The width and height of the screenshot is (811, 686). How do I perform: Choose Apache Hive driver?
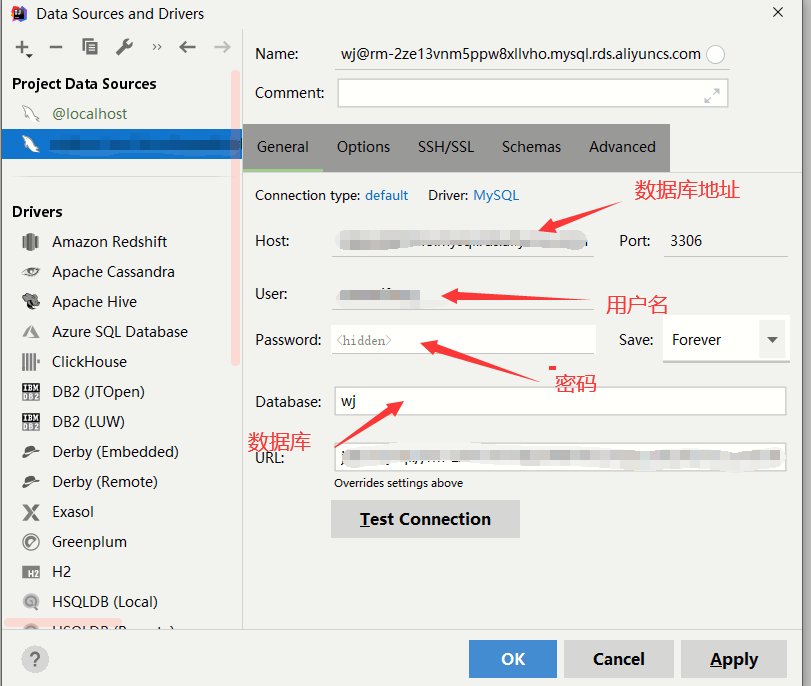pos(94,302)
